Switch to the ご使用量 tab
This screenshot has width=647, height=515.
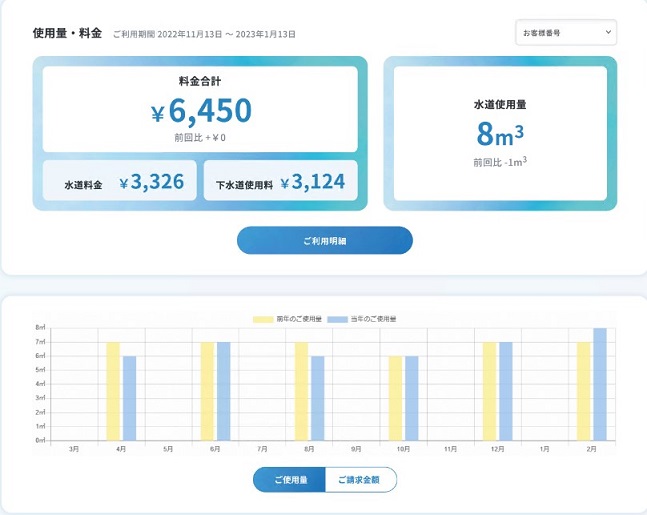click(x=288, y=480)
